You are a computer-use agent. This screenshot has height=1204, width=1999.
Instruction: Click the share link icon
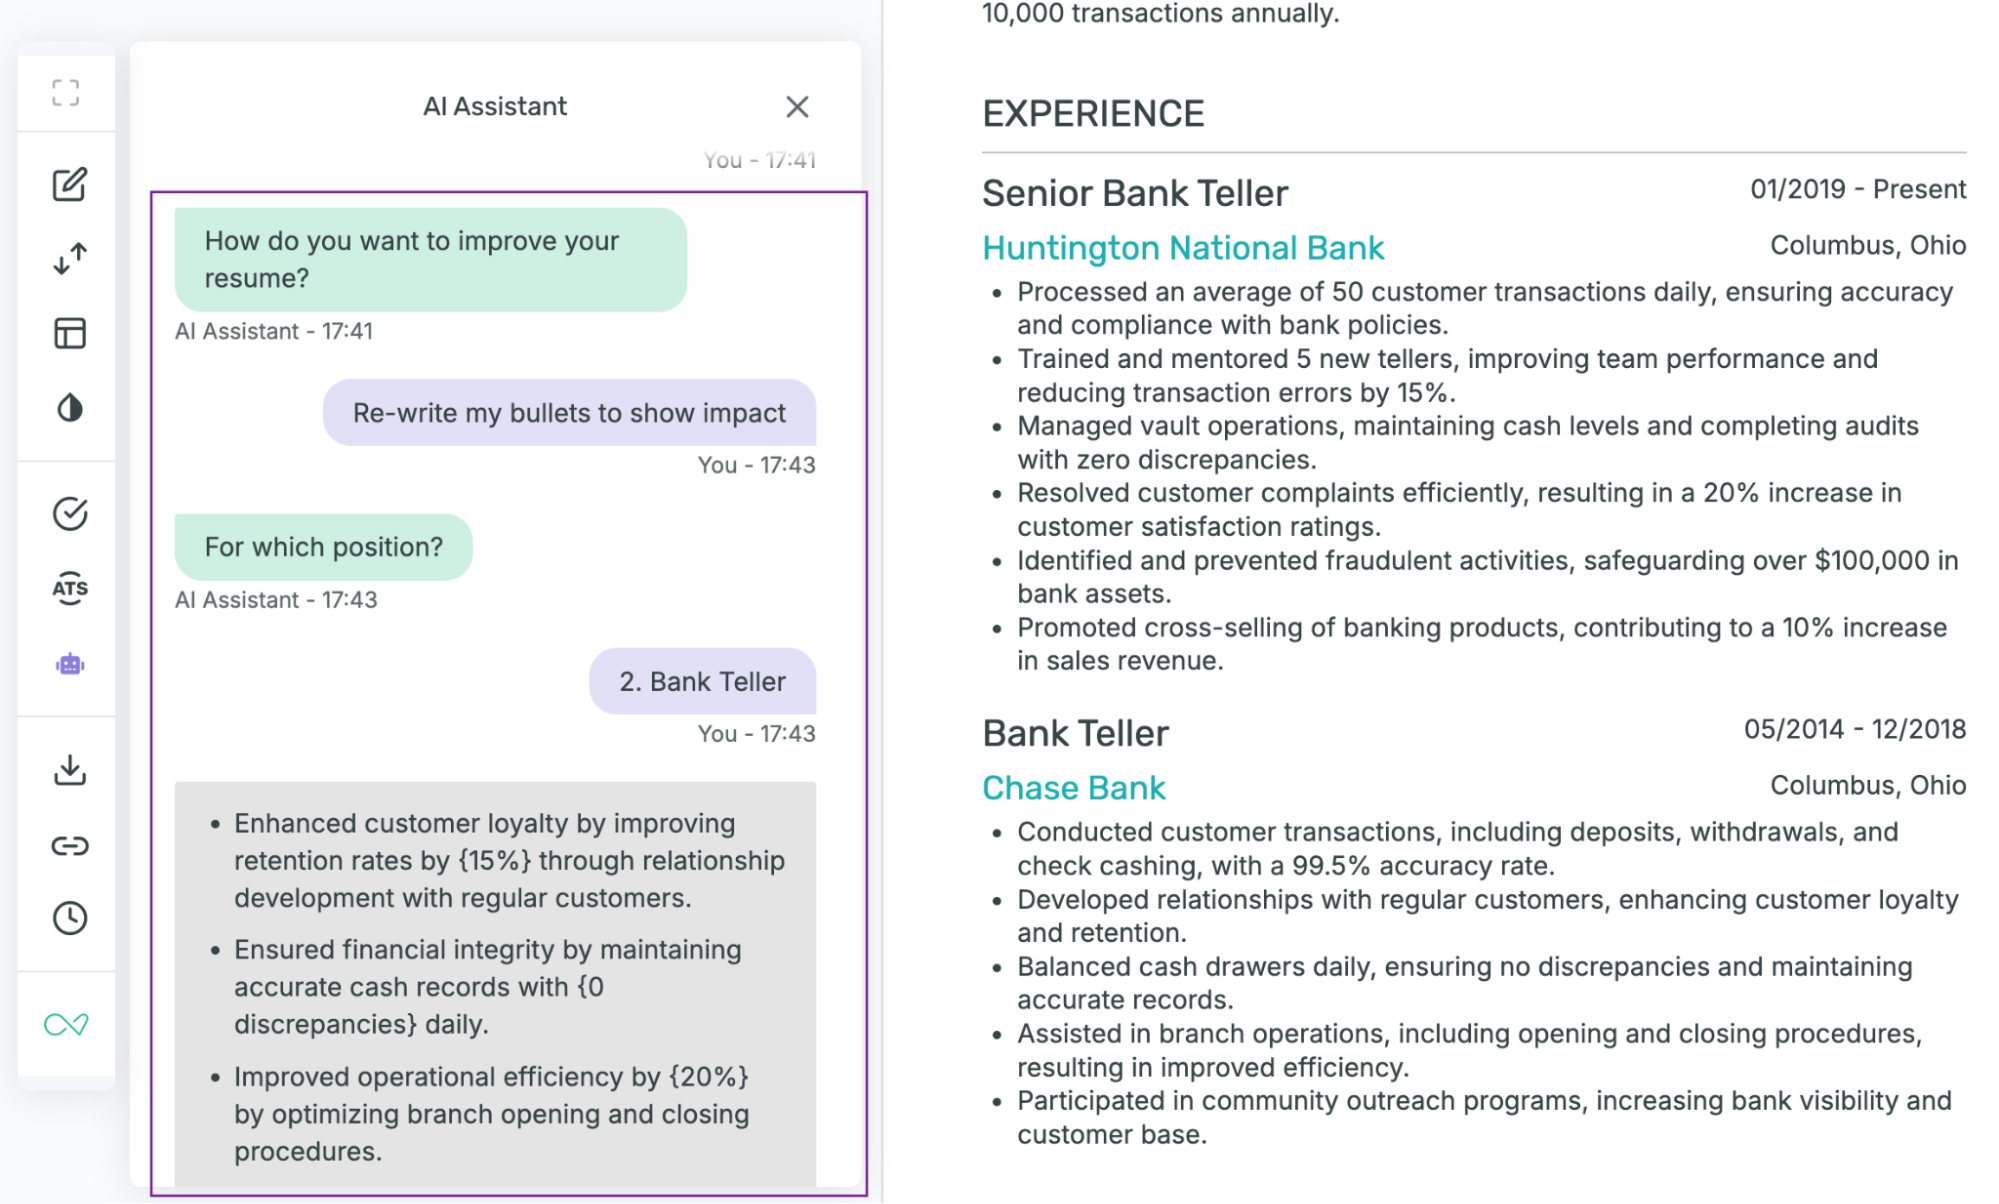click(69, 846)
